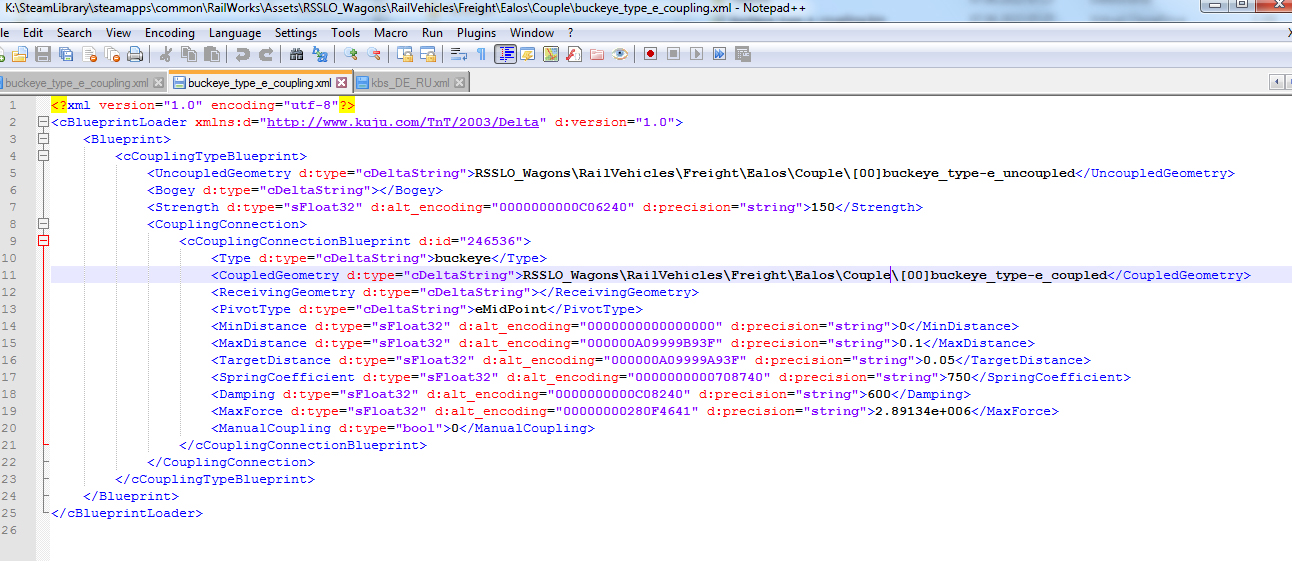Close the first inactive buckeye tab with its X

(x=159, y=83)
